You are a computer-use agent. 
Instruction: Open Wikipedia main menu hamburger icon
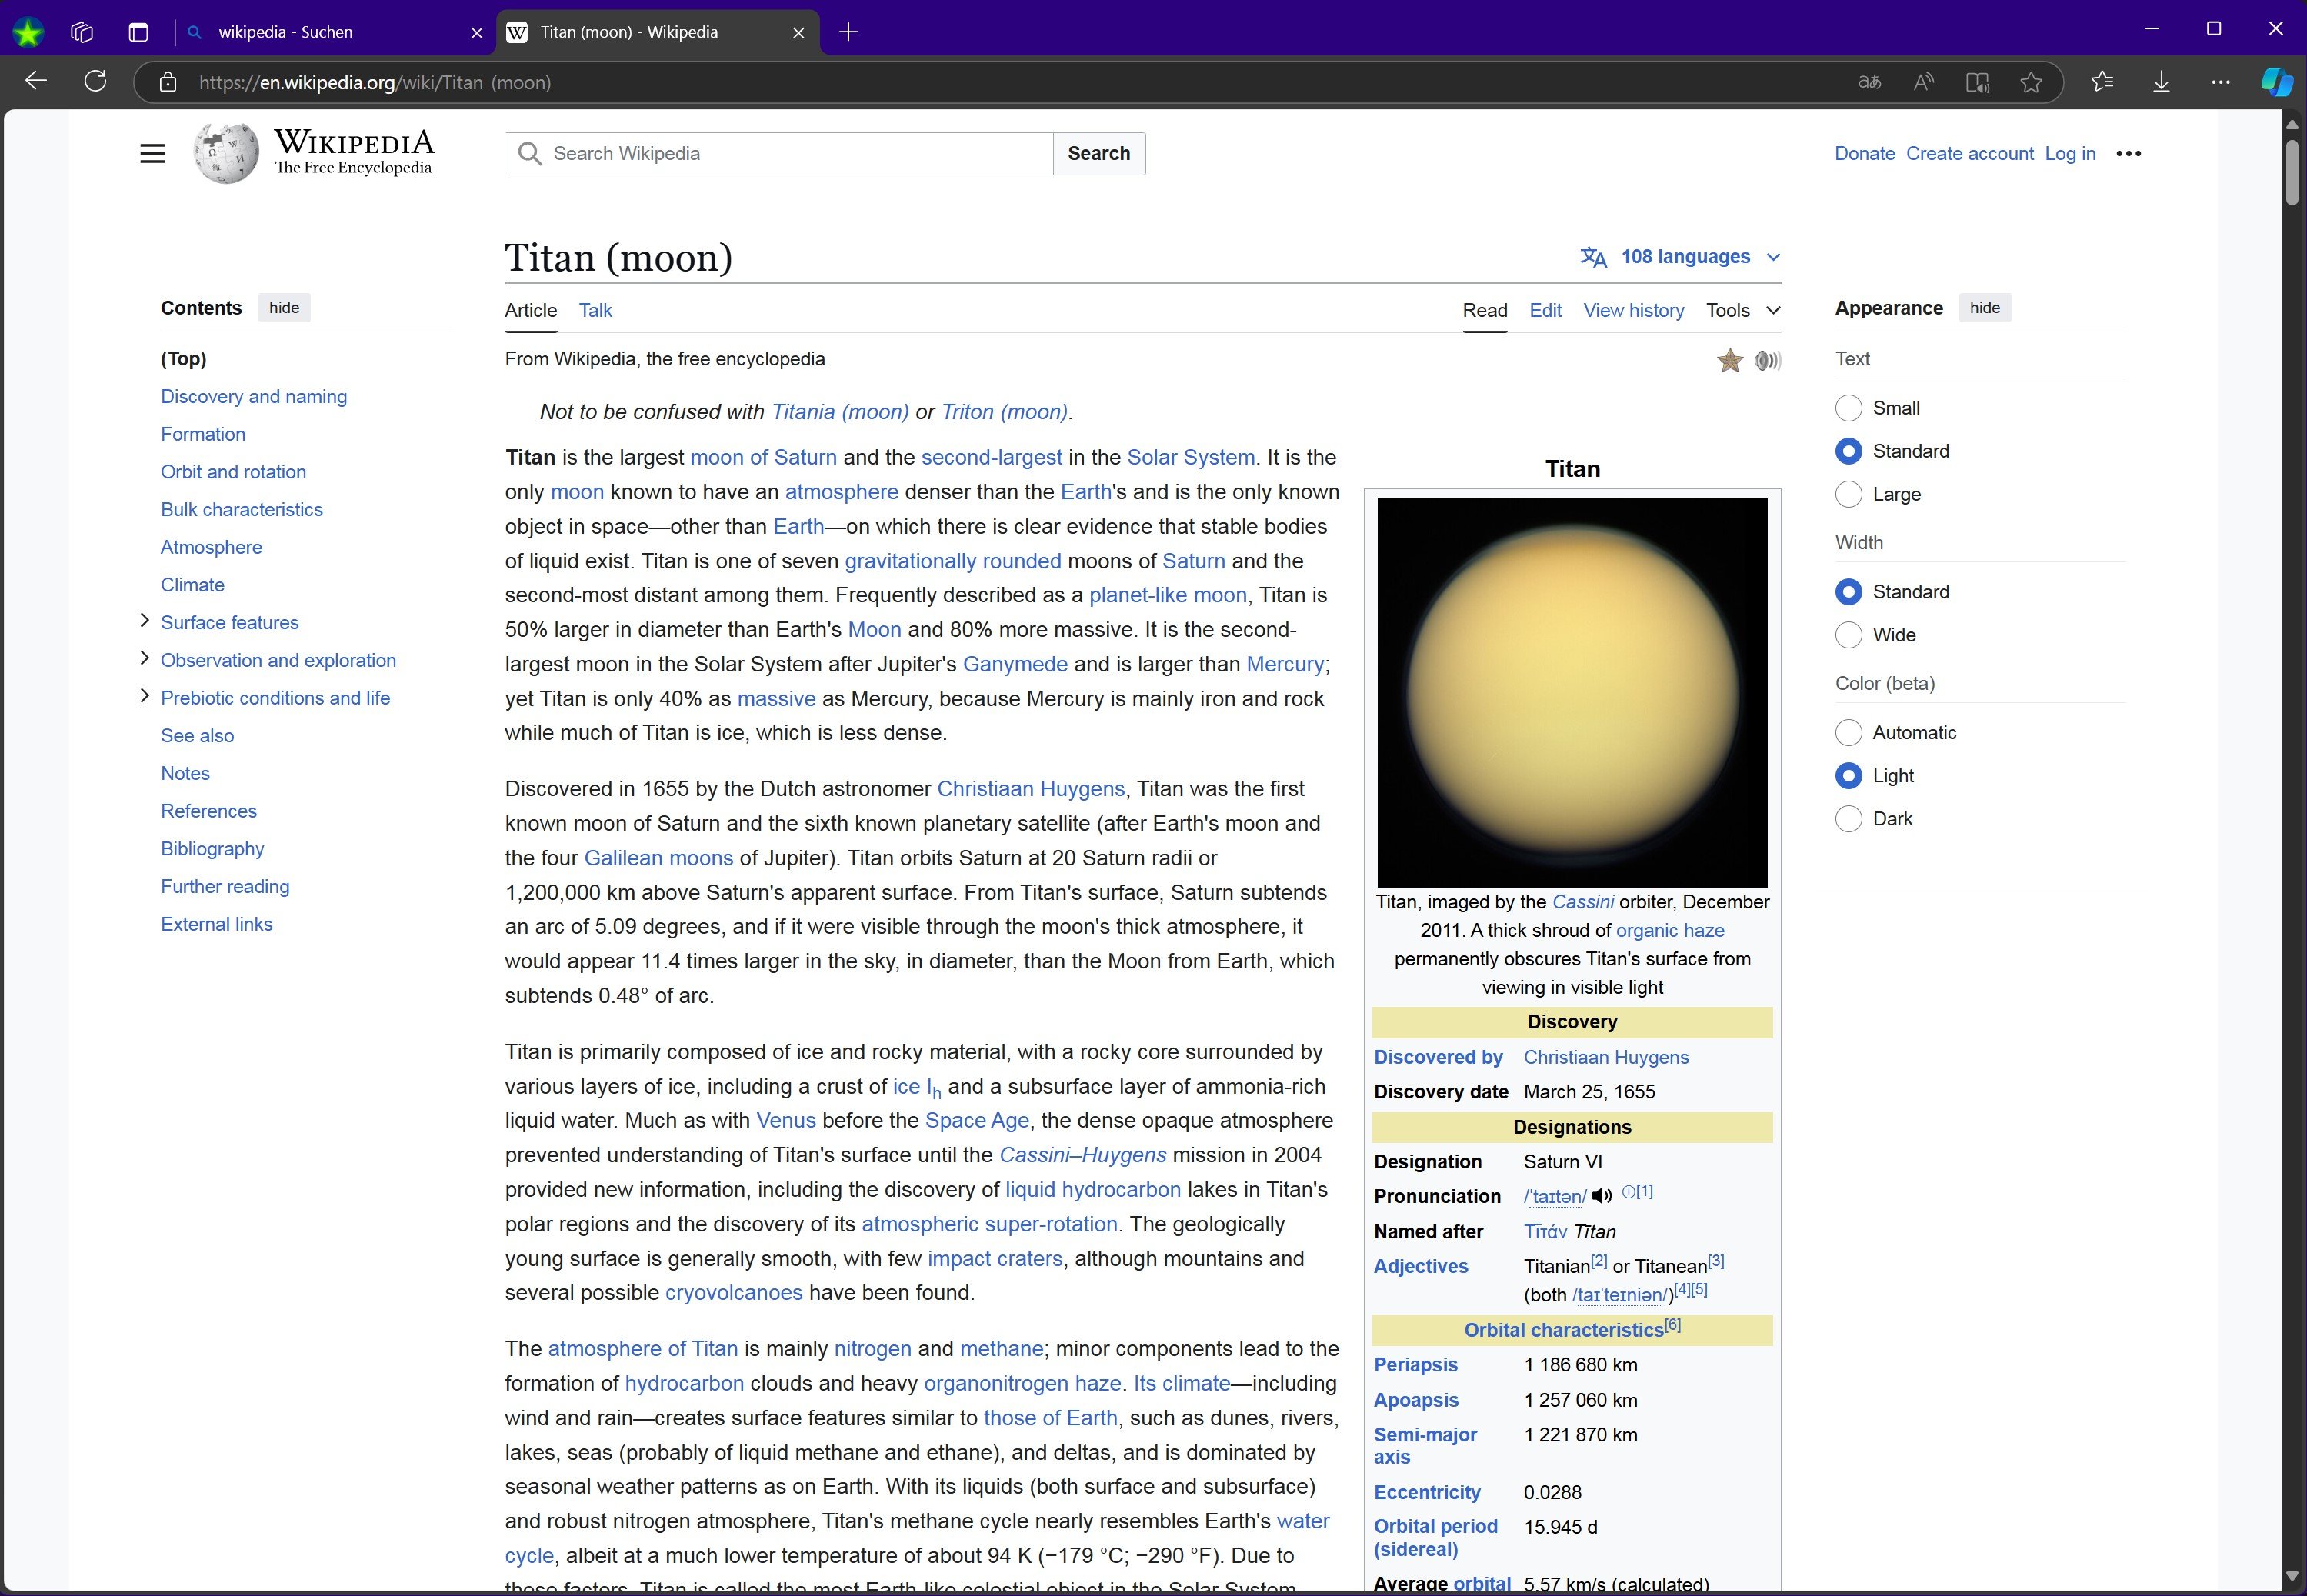click(152, 154)
